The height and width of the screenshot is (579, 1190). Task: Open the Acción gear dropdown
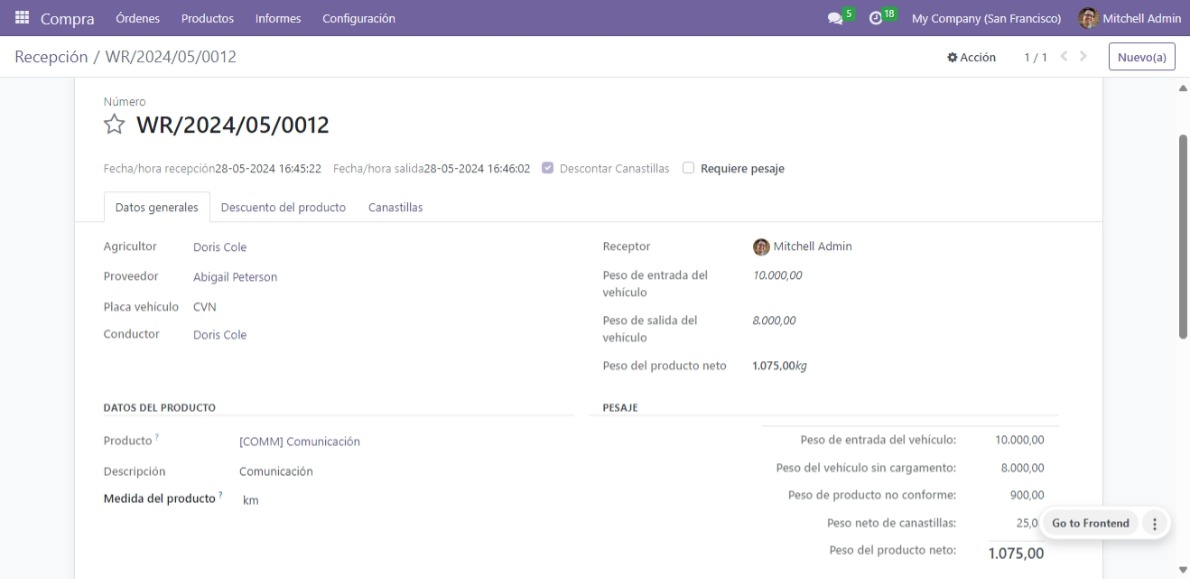pos(971,57)
